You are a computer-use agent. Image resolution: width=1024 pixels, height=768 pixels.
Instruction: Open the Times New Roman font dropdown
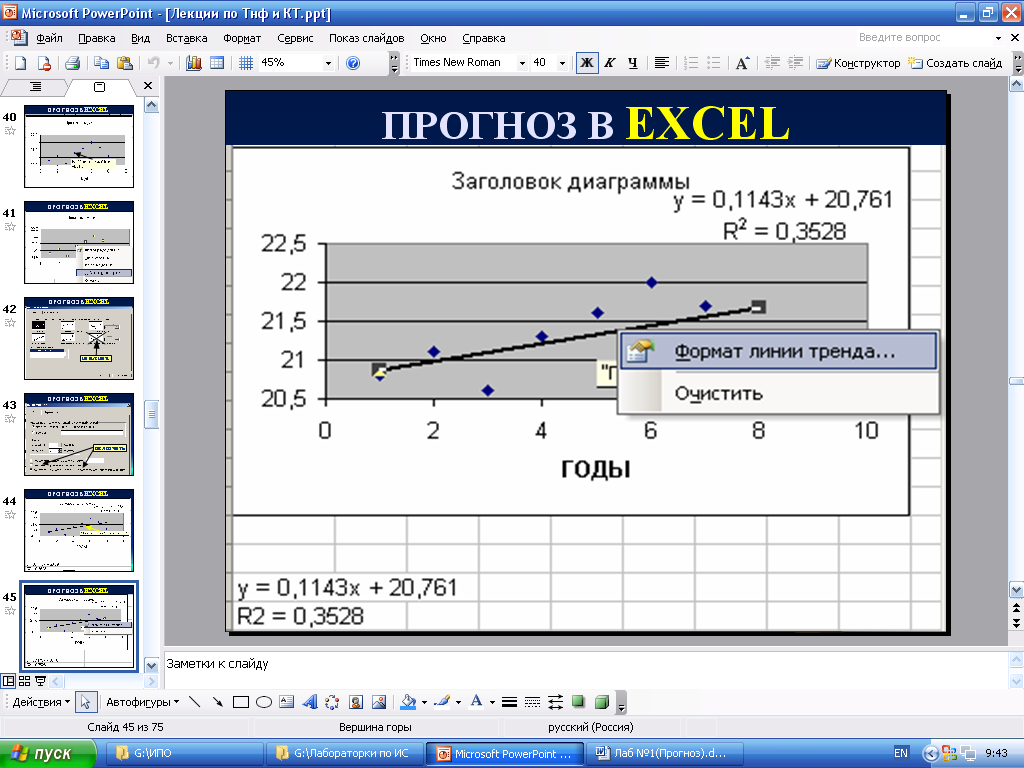coord(522,63)
